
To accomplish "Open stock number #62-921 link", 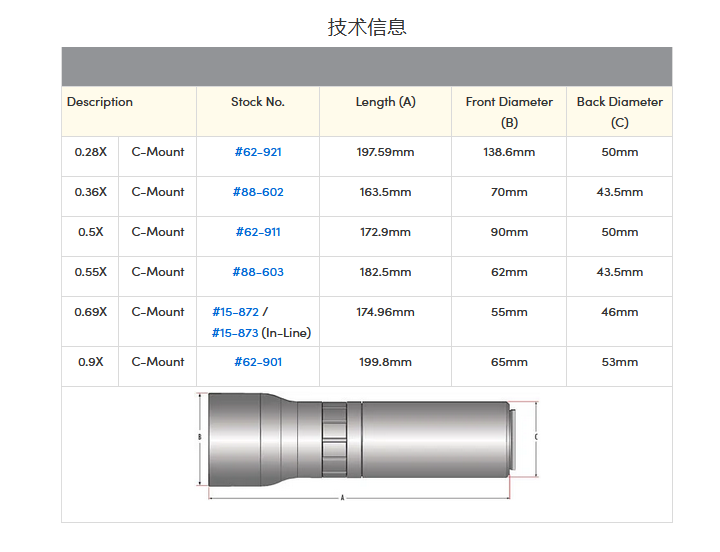I will click(x=258, y=152).
